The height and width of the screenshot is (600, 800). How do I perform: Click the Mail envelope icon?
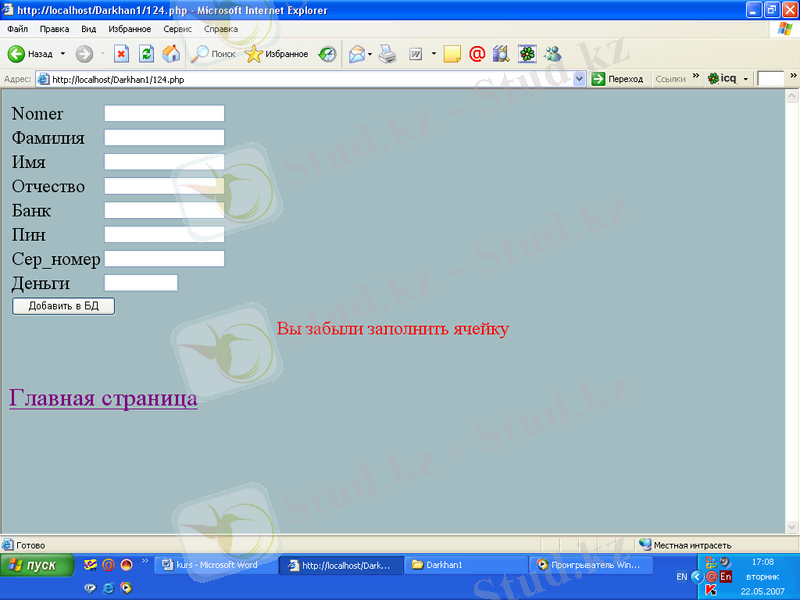(x=357, y=54)
